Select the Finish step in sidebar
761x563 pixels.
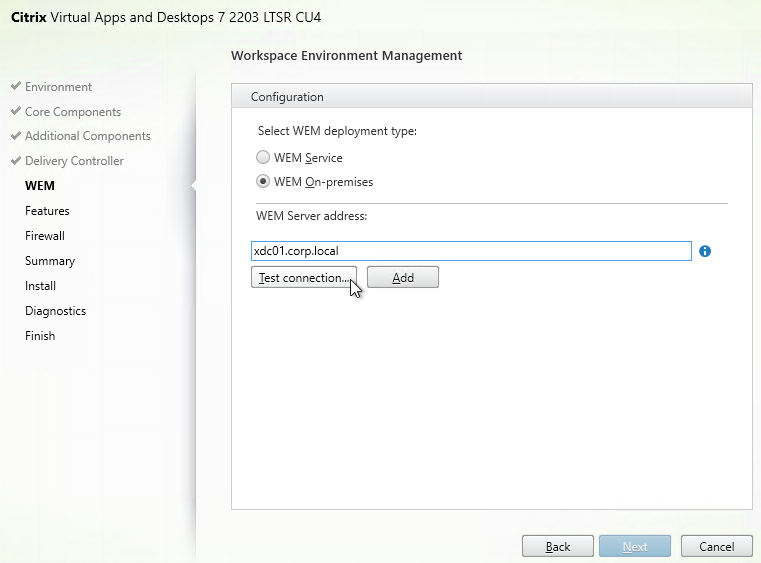(x=40, y=336)
